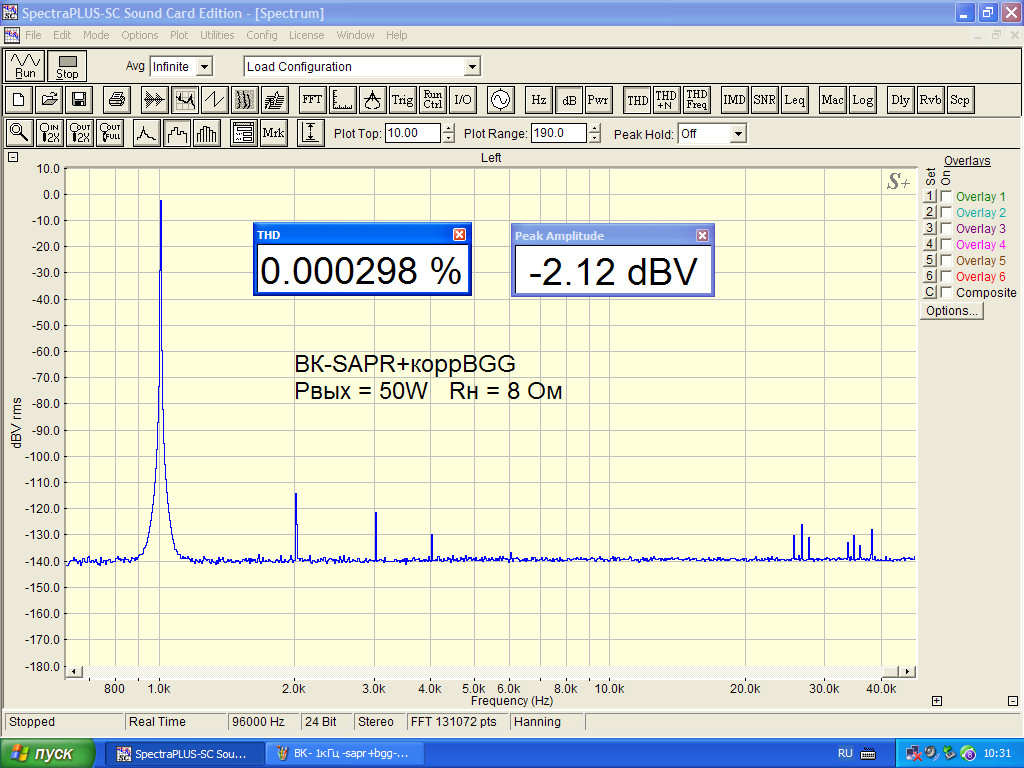Enable the Overlay 1 checkbox
Viewport: 1024px width, 768px height.
click(946, 197)
